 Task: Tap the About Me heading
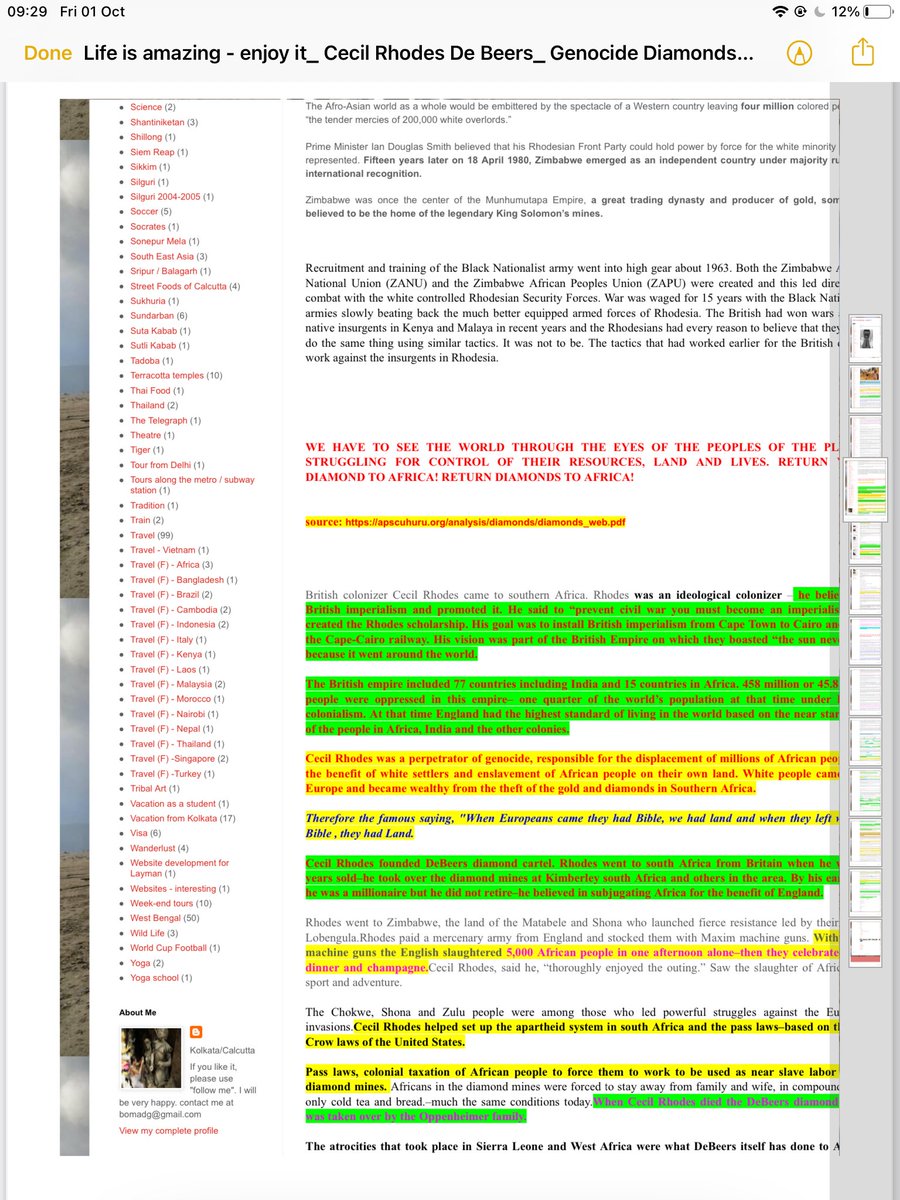pos(137,1013)
